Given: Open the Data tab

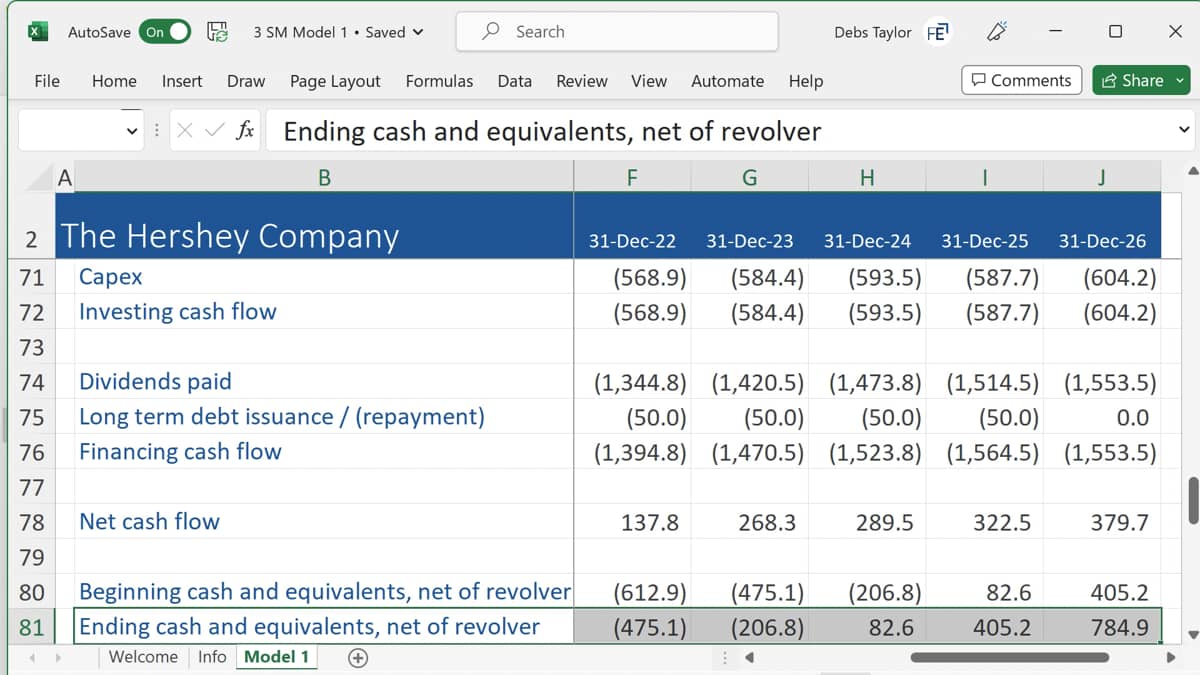Looking at the screenshot, I should (514, 81).
